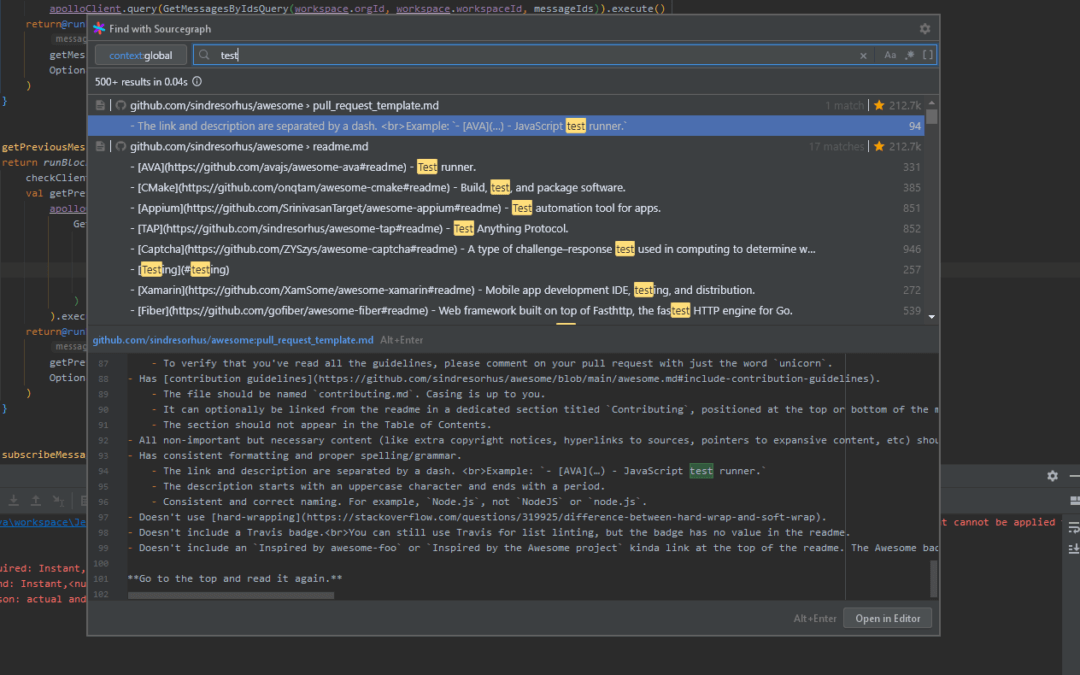Image resolution: width=1080 pixels, height=675 pixels.
Task: Click highlighted 'test' word in preview line 94
Action: click(x=701, y=471)
